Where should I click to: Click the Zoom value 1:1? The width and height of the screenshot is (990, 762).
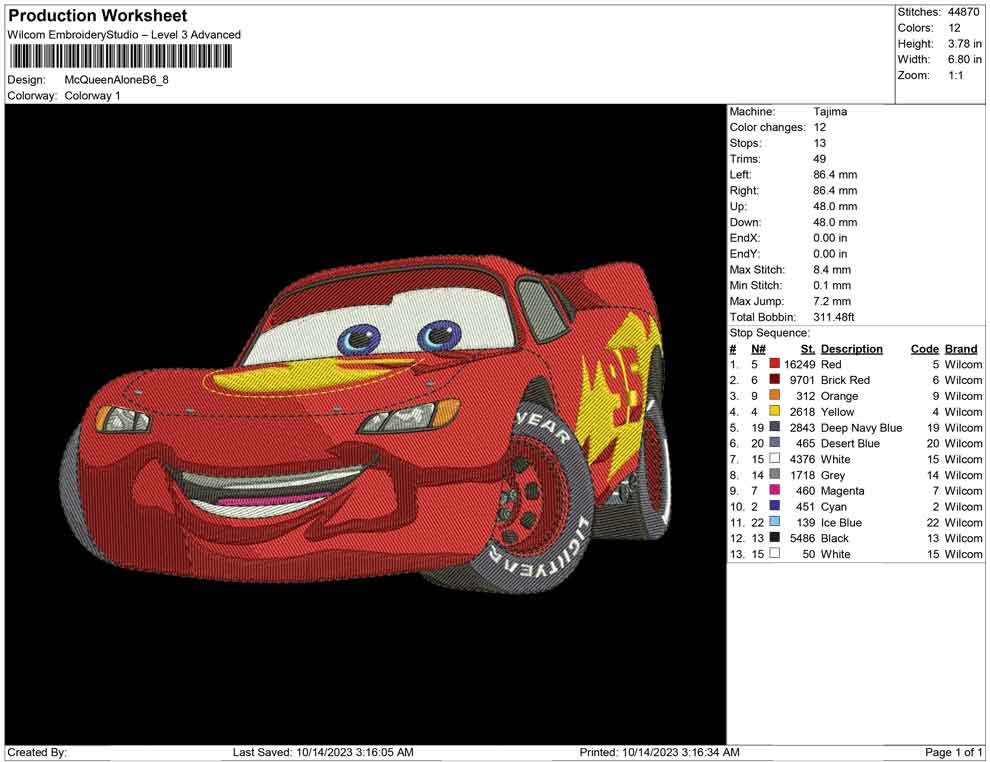(x=955, y=75)
